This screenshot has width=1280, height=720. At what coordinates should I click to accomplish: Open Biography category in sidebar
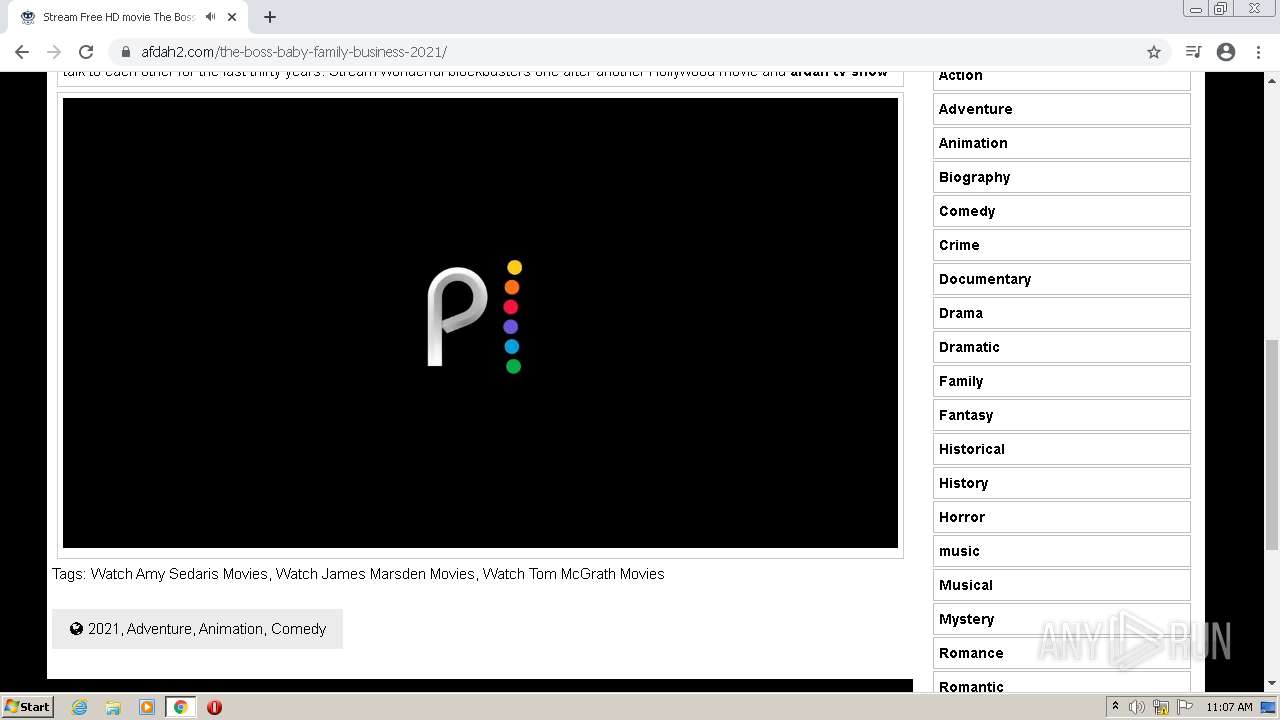coord(1062,177)
